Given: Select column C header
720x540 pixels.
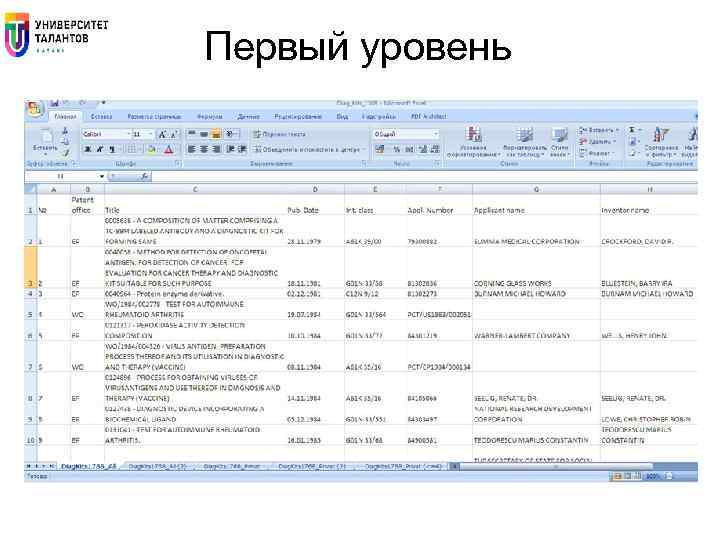Looking at the screenshot, I should coord(195,189).
